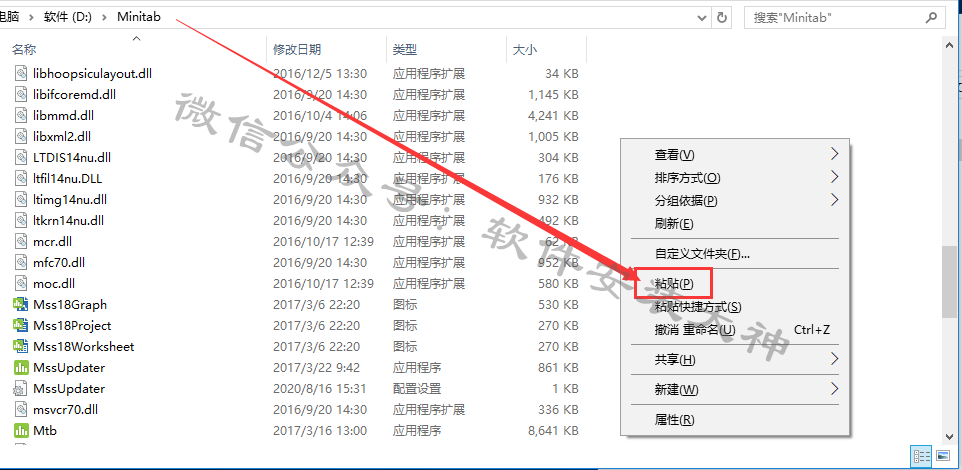962x470 pixels.
Task: Click the Mss18Project icon
Action: [21, 325]
